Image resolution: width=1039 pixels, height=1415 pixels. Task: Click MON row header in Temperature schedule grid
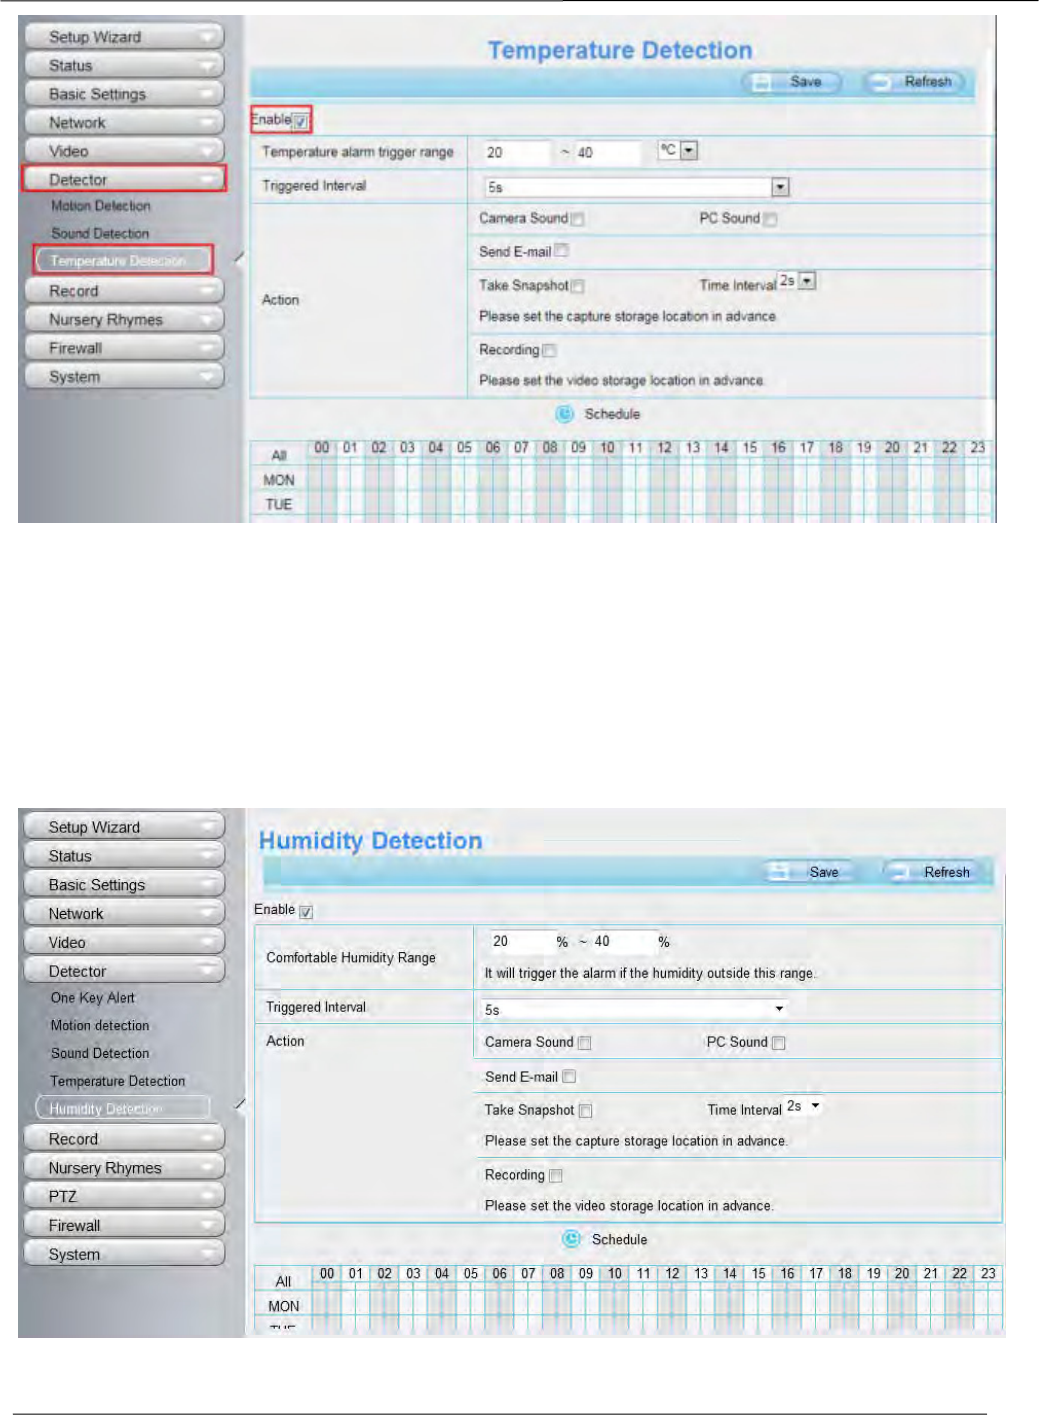(279, 480)
